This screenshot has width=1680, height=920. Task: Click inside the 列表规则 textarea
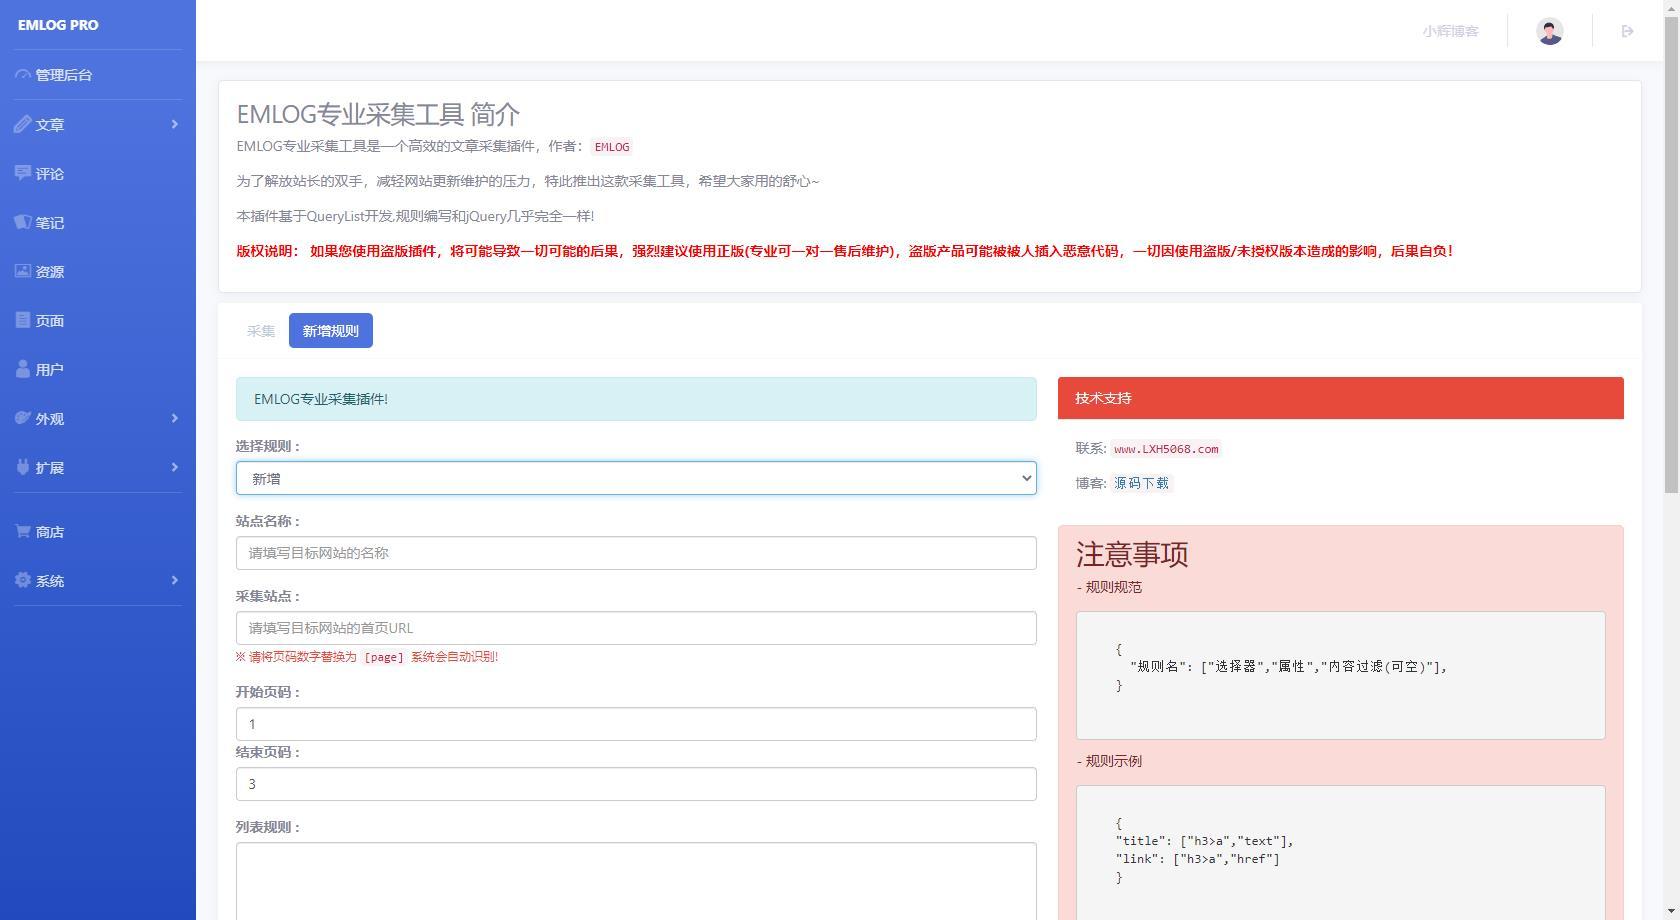click(636, 881)
